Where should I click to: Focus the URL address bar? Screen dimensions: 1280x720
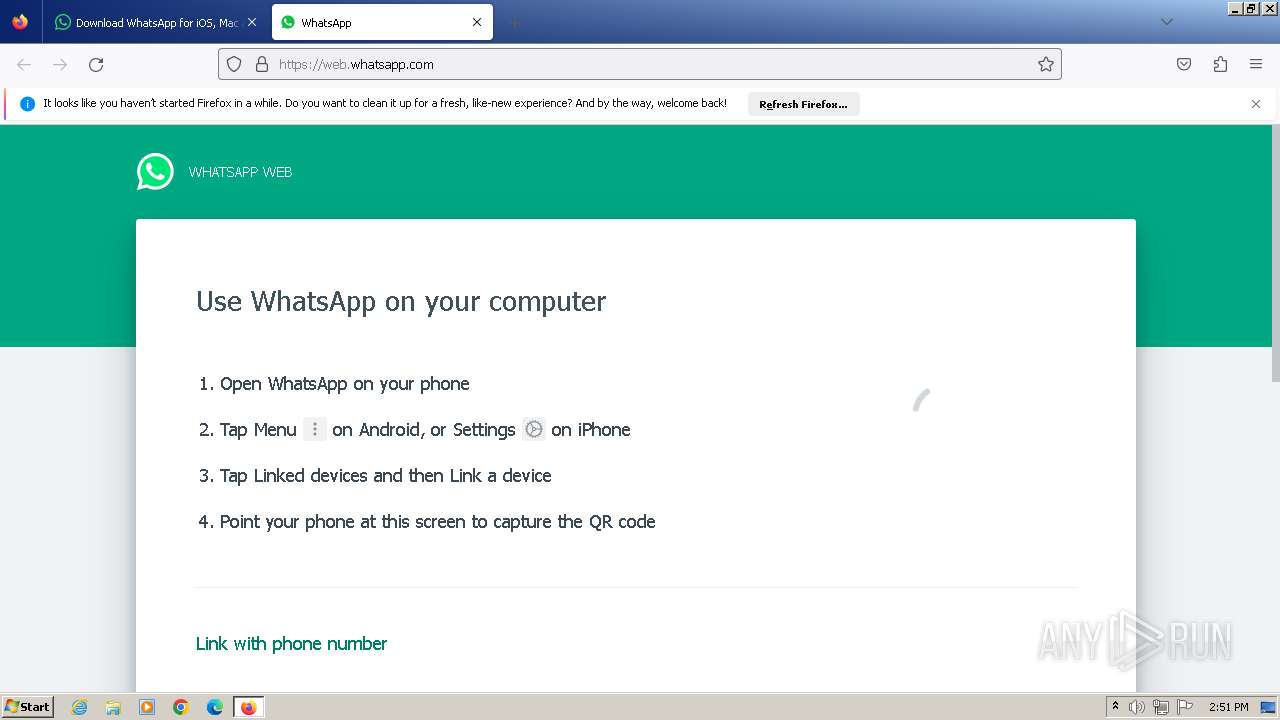640,64
